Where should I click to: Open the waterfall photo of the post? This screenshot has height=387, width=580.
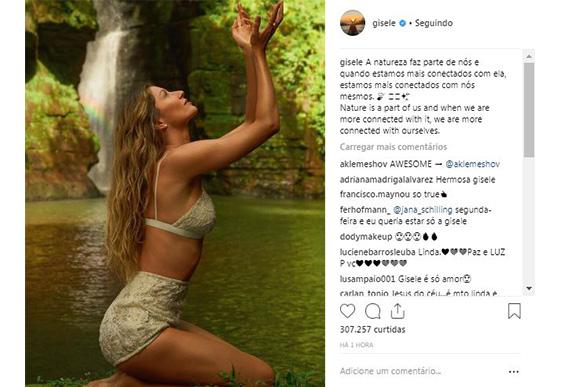pos(175,194)
